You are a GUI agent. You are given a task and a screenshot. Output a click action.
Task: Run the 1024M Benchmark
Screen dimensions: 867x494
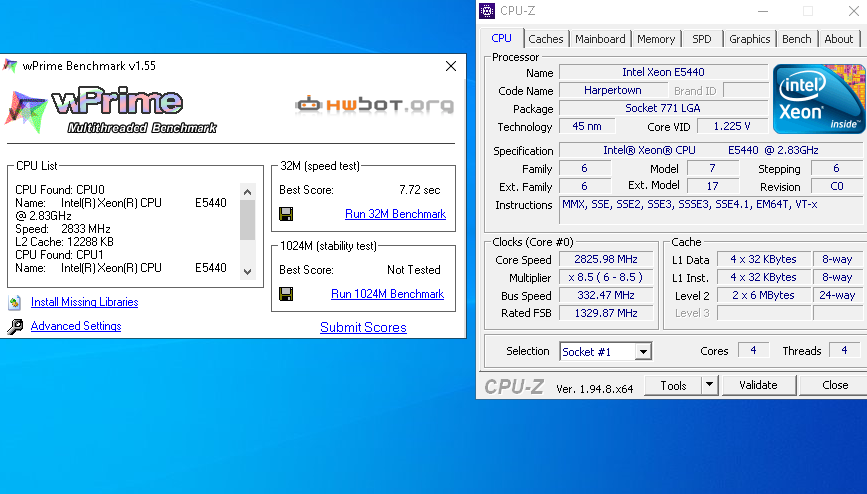(388, 294)
